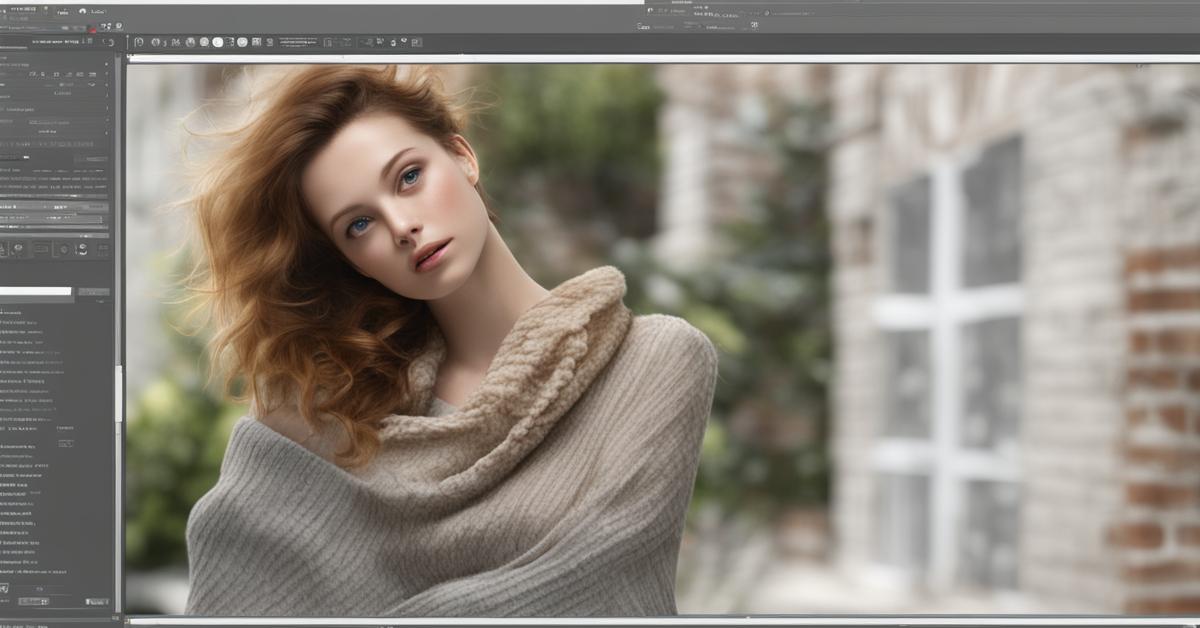
Task: Select the gear-like circular icon in the left panel icon row
Action: [62, 249]
